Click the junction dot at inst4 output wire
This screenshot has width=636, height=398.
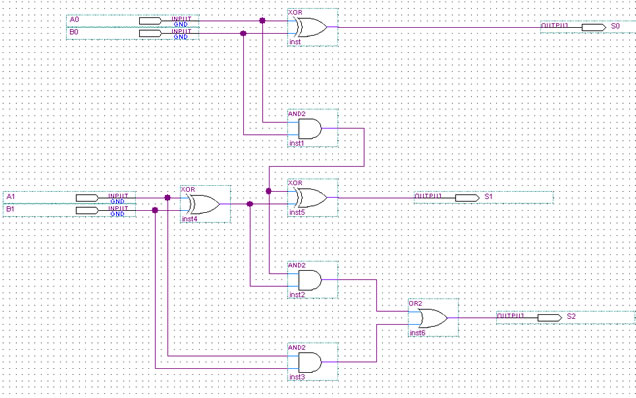tap(250, 204)
